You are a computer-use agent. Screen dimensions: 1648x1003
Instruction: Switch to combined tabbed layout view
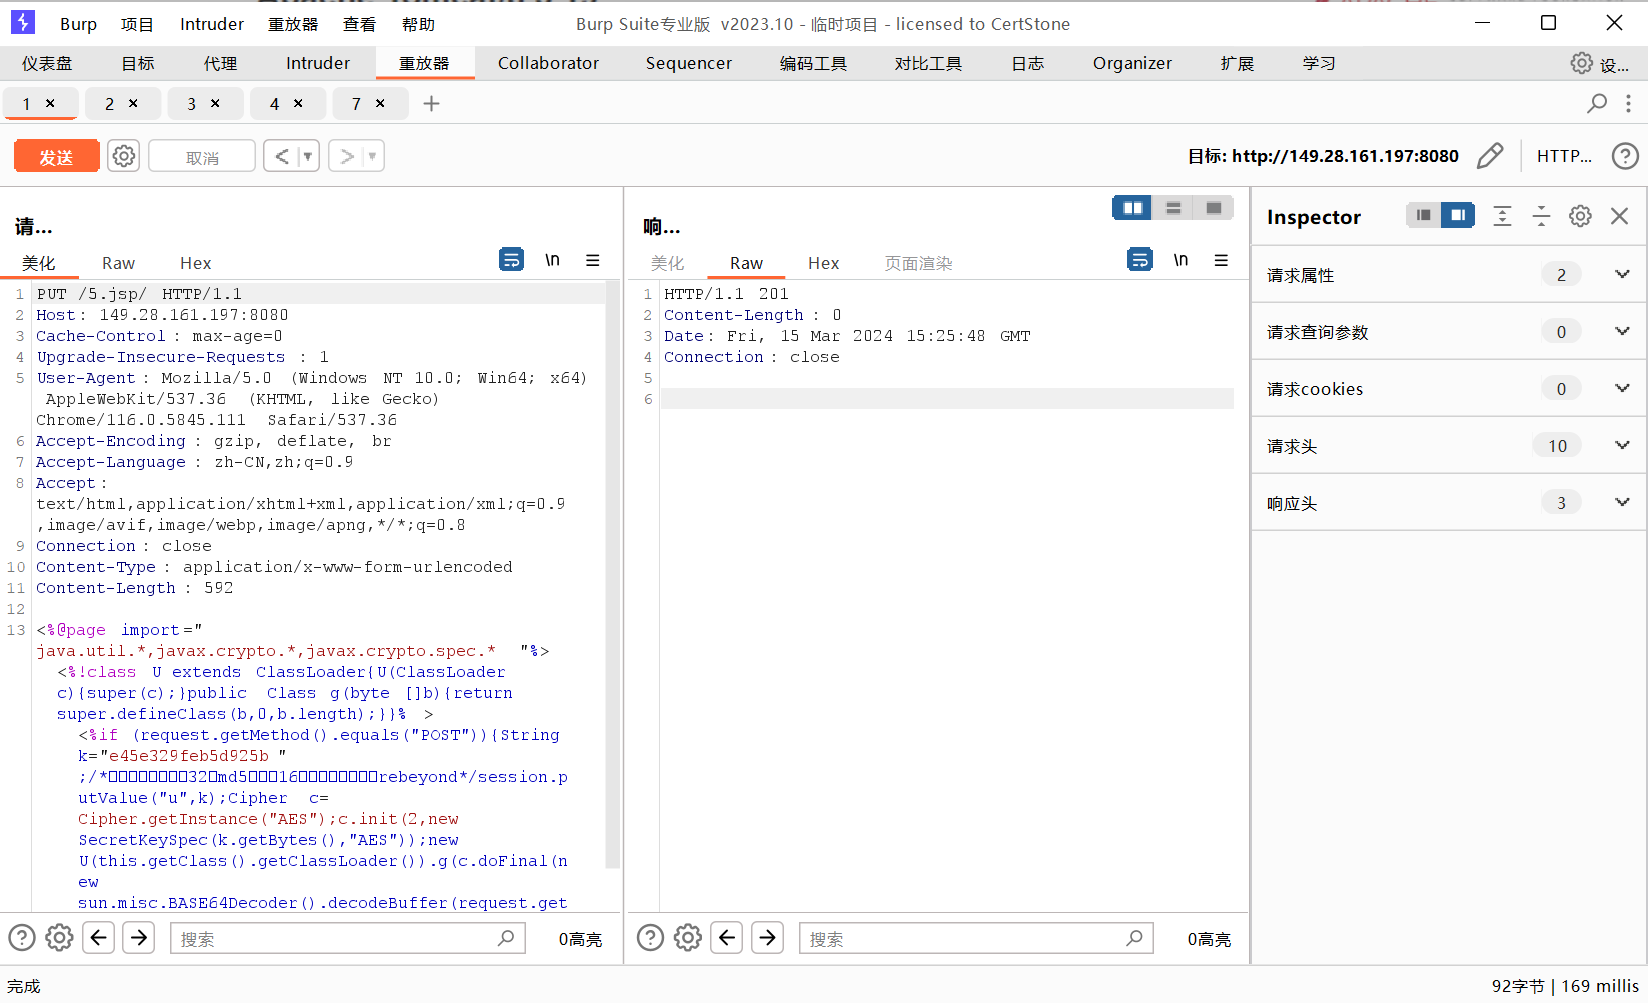[x=1214, y=208]
